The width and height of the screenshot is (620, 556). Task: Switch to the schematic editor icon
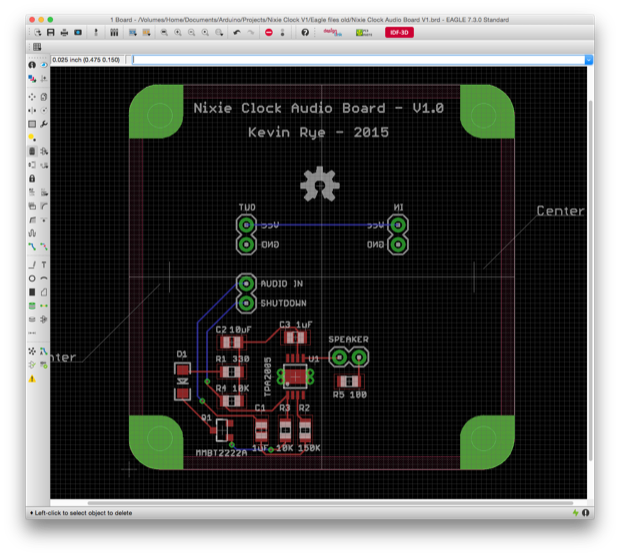[x=96, y=32]
